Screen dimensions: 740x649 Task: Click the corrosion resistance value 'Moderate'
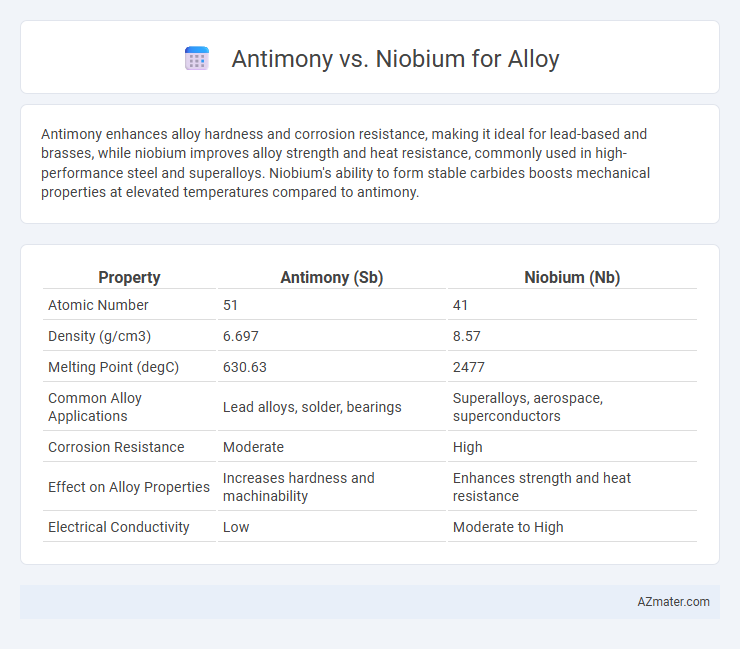[253, 447]
